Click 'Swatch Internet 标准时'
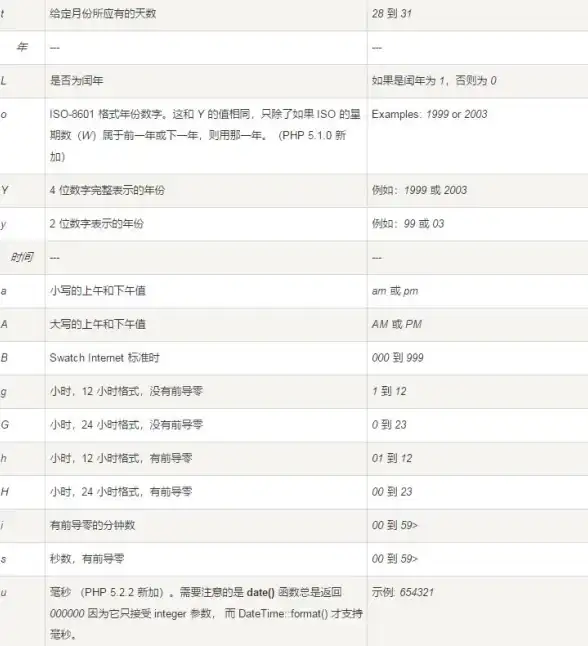 coord(104,358)
